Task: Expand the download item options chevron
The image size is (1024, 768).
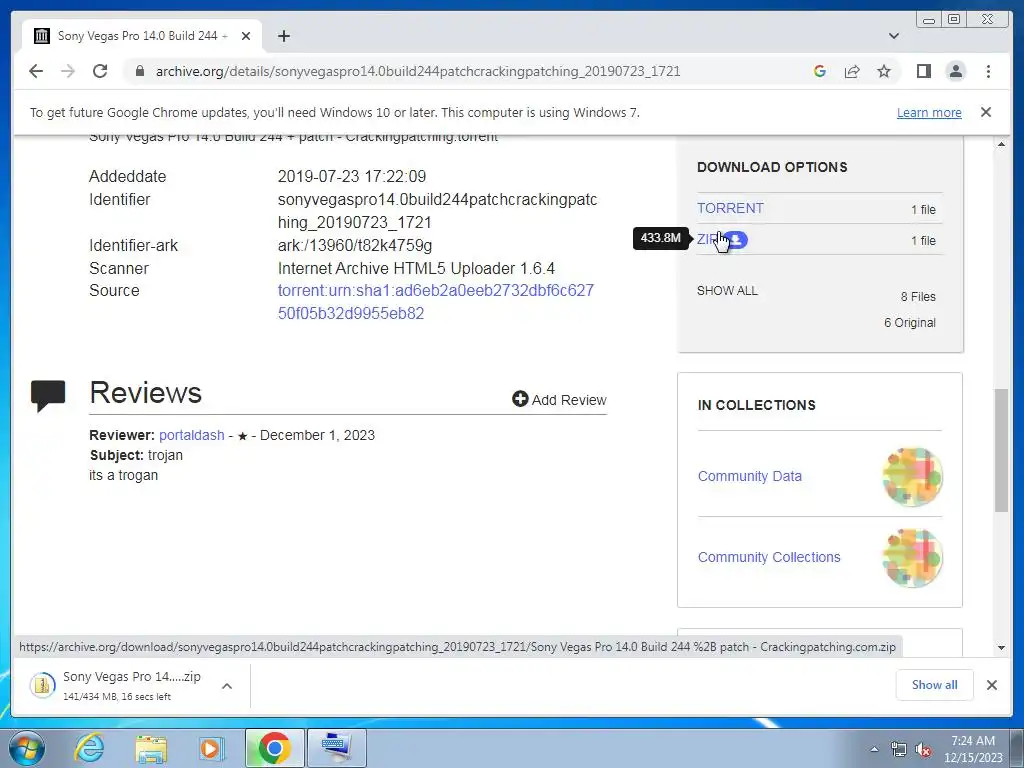Action: [227, 686]
